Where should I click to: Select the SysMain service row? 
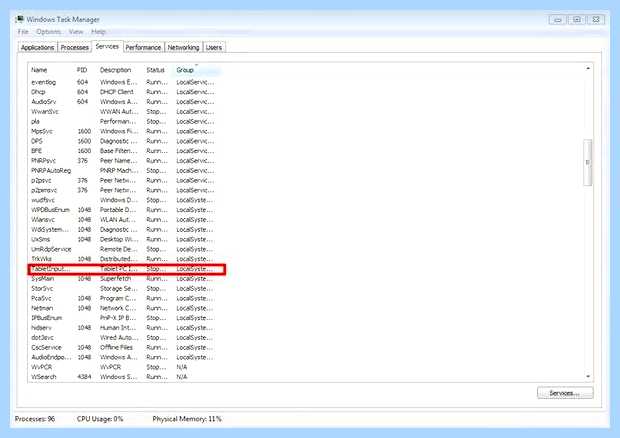(x=123, y=279)
